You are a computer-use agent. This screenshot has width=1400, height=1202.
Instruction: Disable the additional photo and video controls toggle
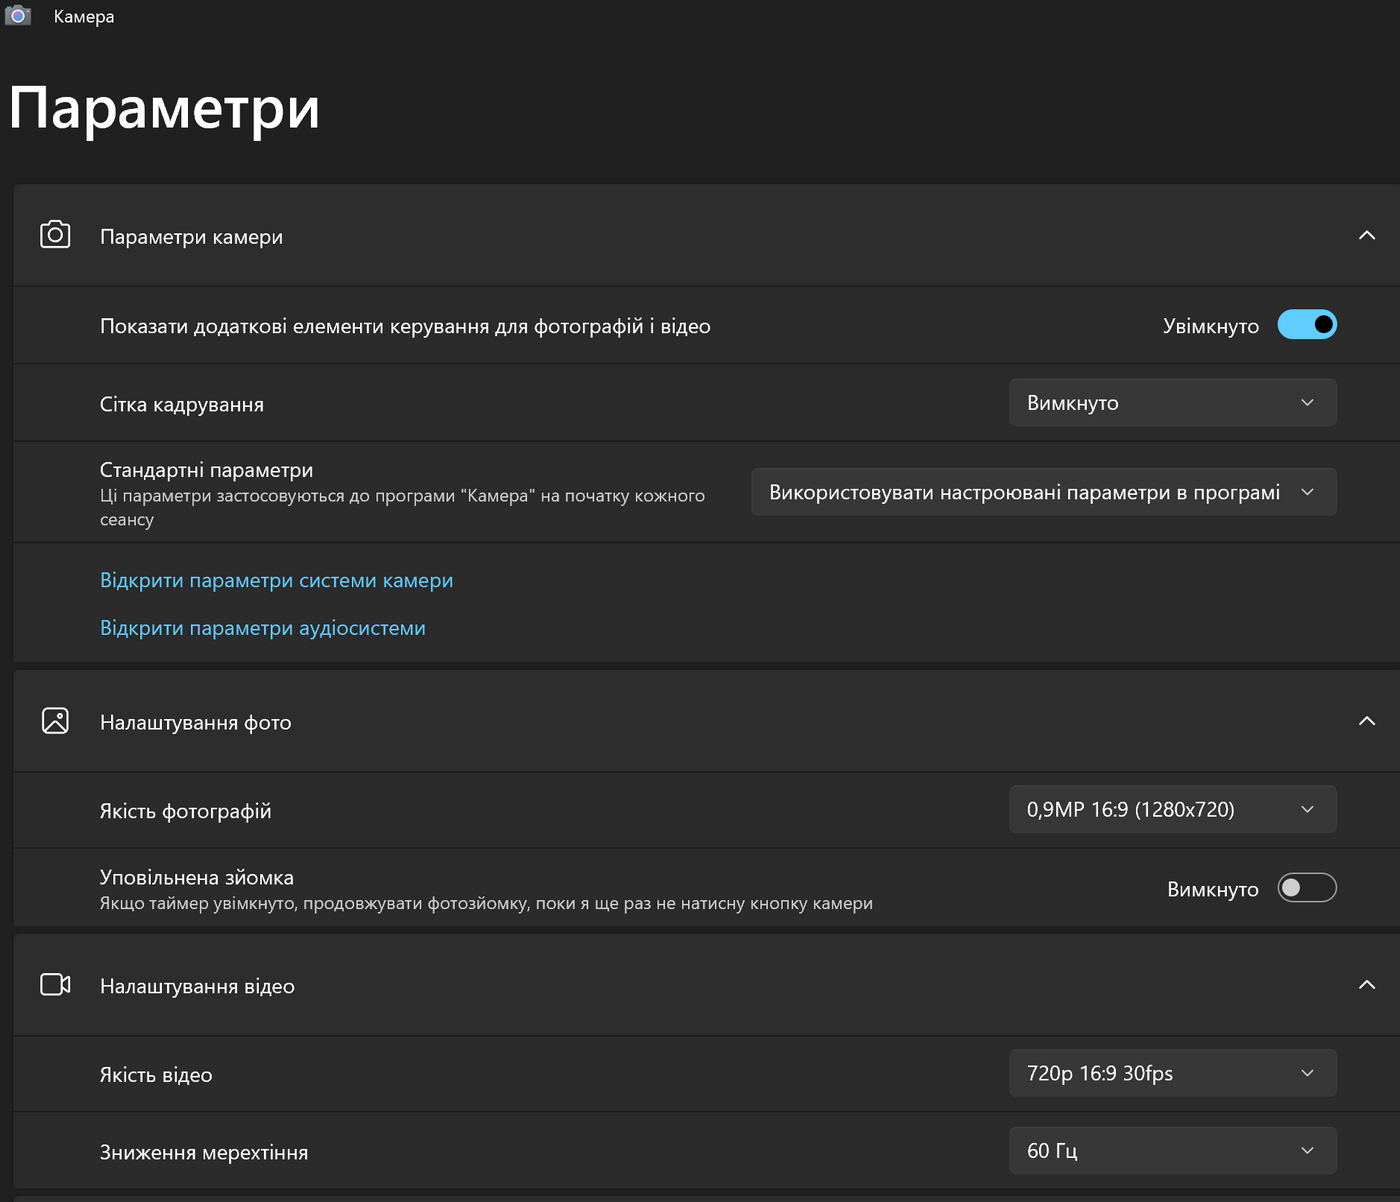[x=1307, y=325]
